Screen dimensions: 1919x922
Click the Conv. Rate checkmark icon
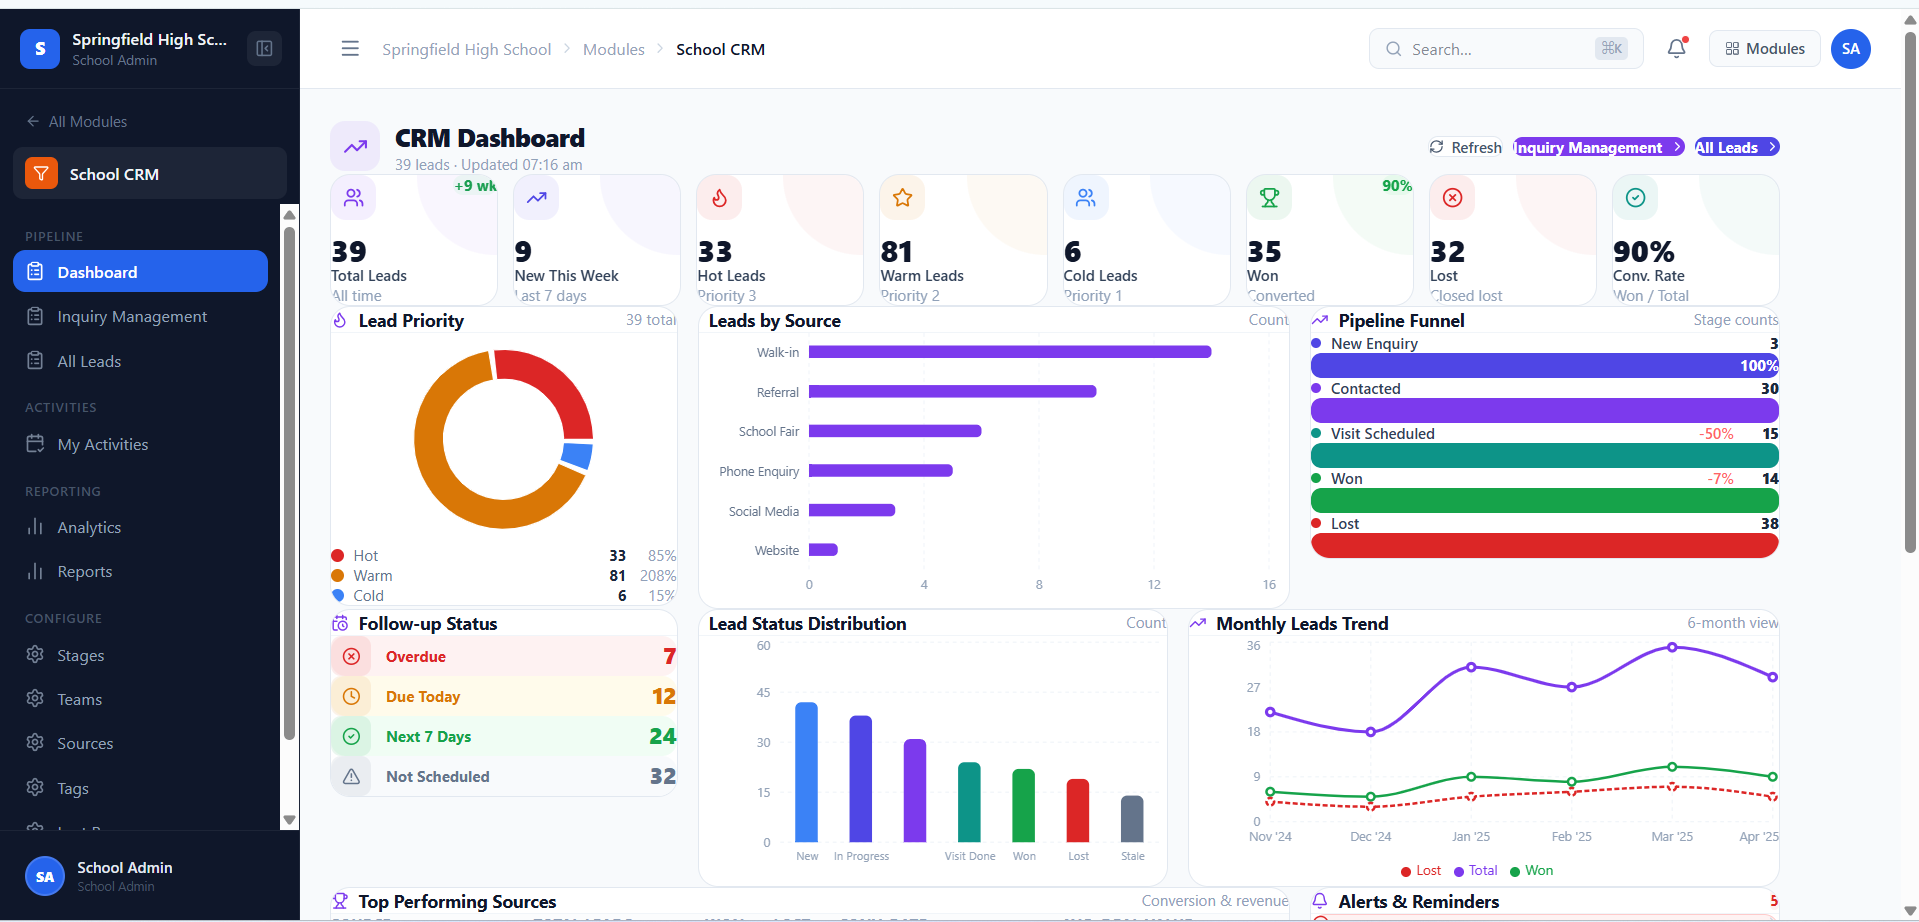(1635, 198)
